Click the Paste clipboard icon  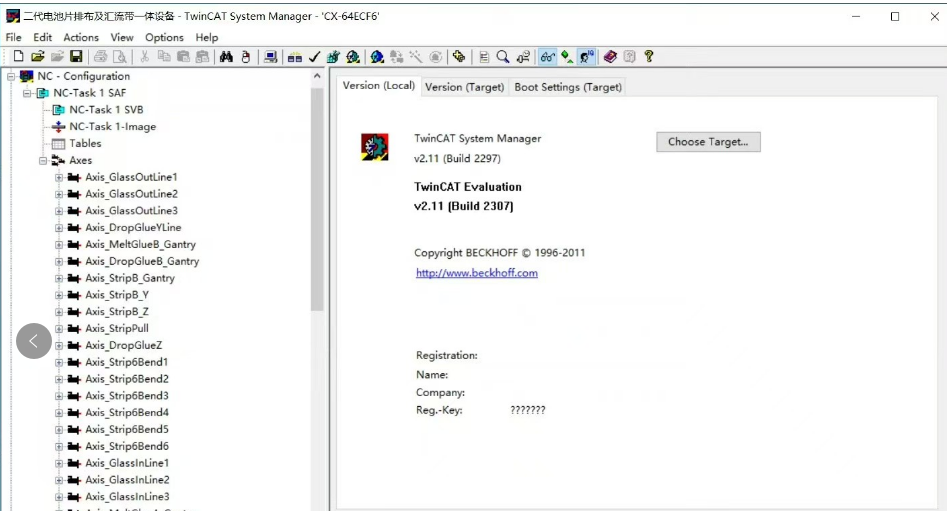pos(183,57)
